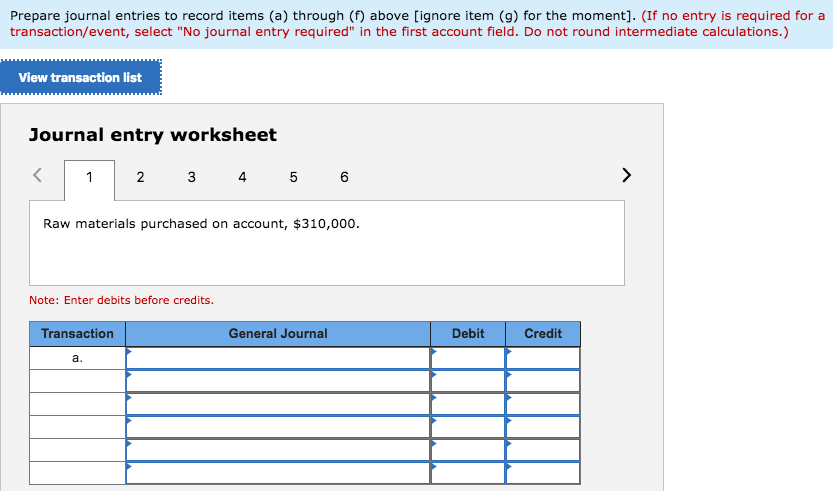The height and width of the screenshot is (491, 833).
Task: Open the View transaction list button
Action: (x=80, y=78)
